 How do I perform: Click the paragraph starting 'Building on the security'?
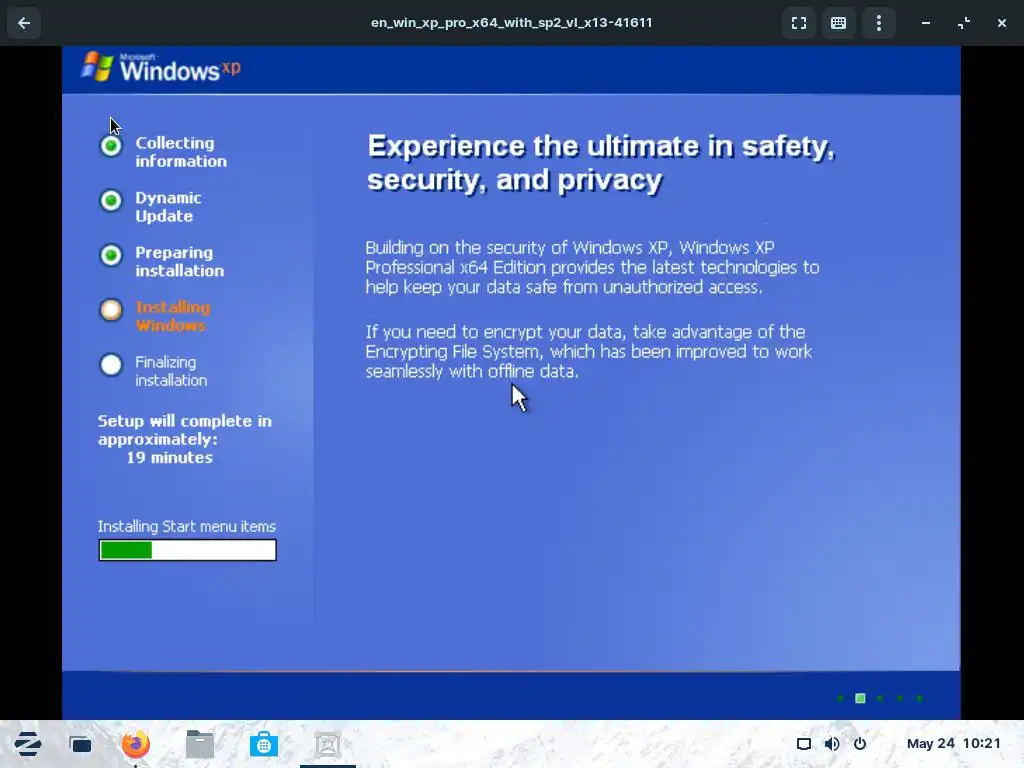point(592,267)
